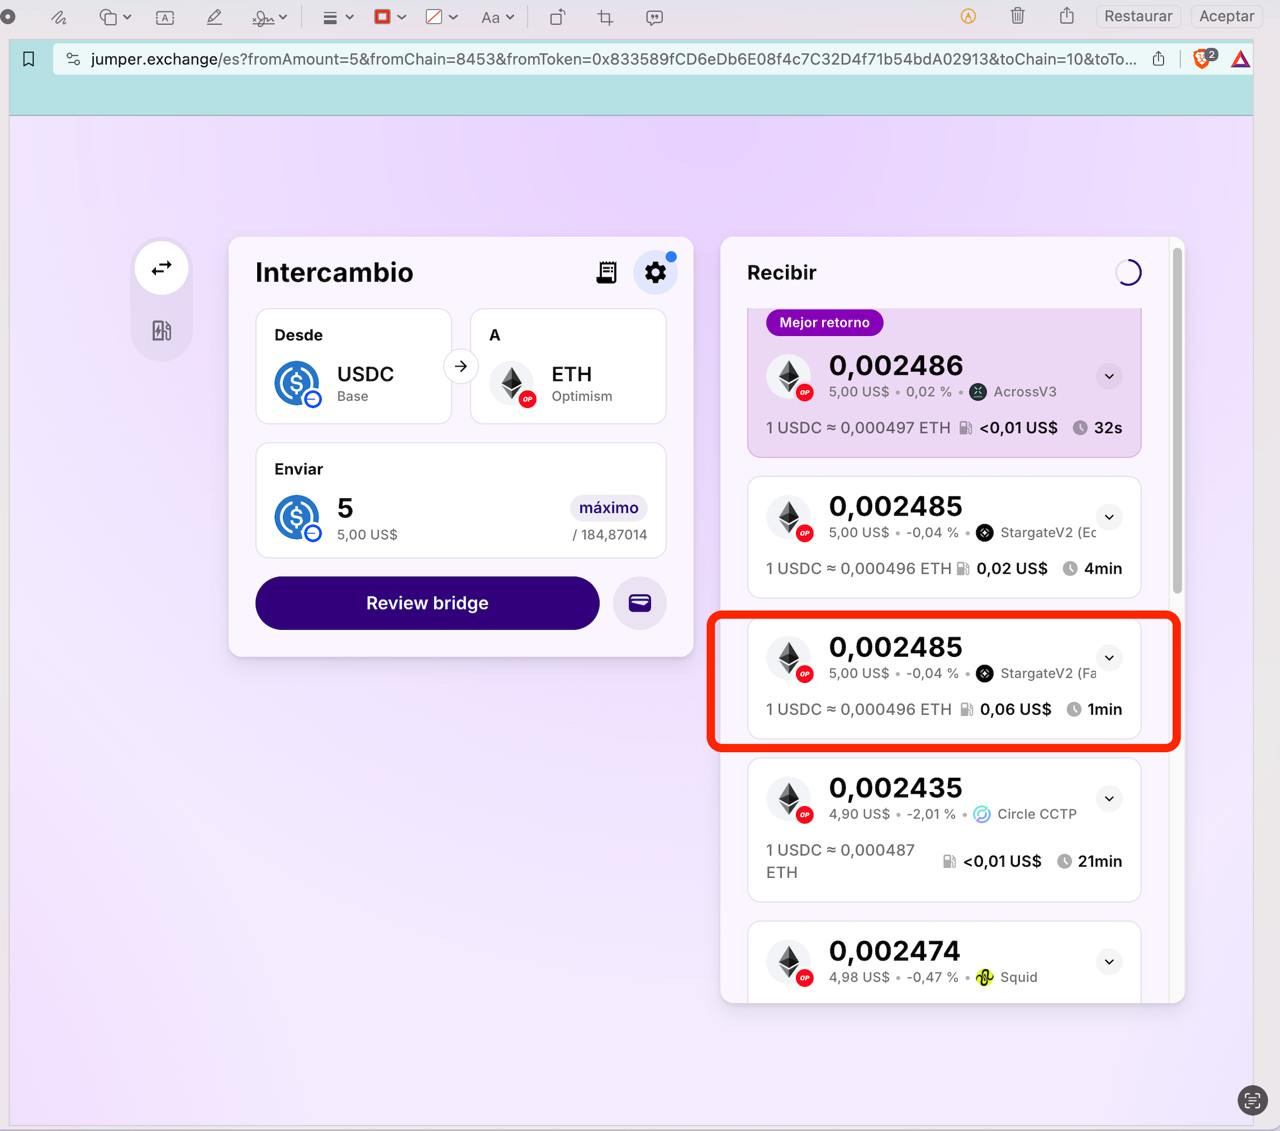The image size is (1280, 1131).
Task: Click the share icon inside the address bar
Action: coord(1158,59)
